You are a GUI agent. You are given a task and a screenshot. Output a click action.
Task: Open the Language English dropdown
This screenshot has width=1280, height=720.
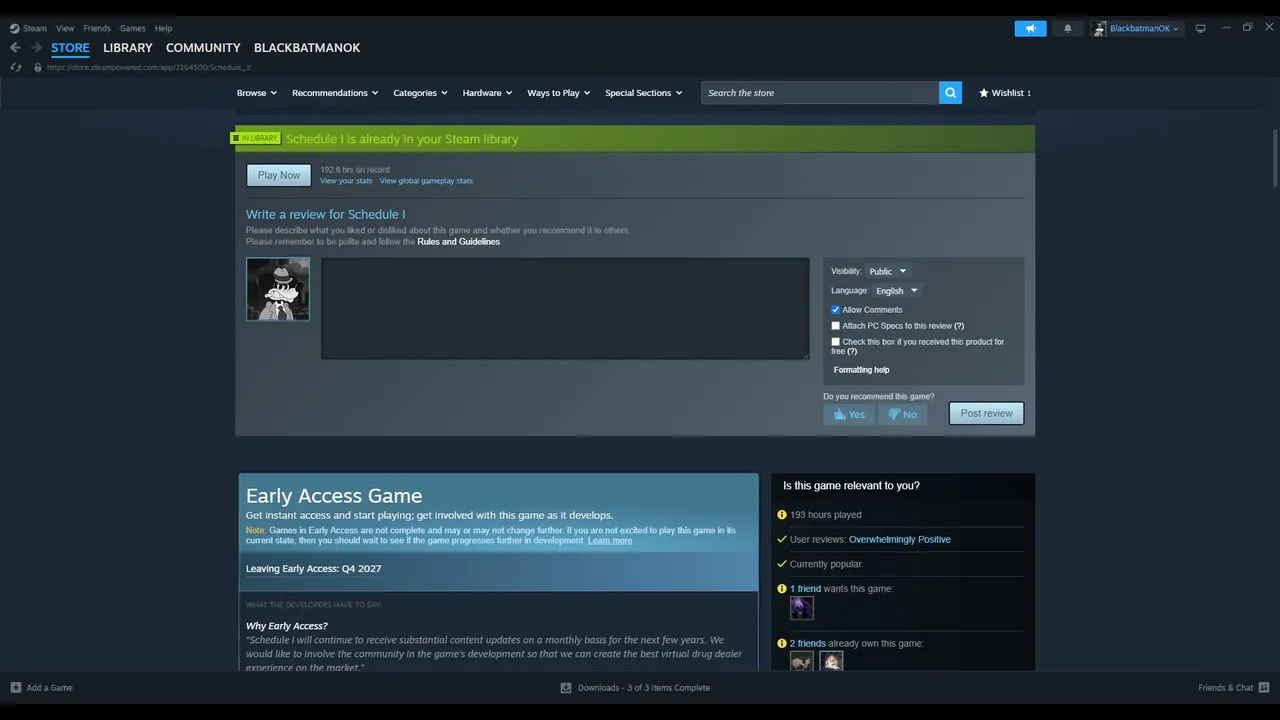(896, 291)
